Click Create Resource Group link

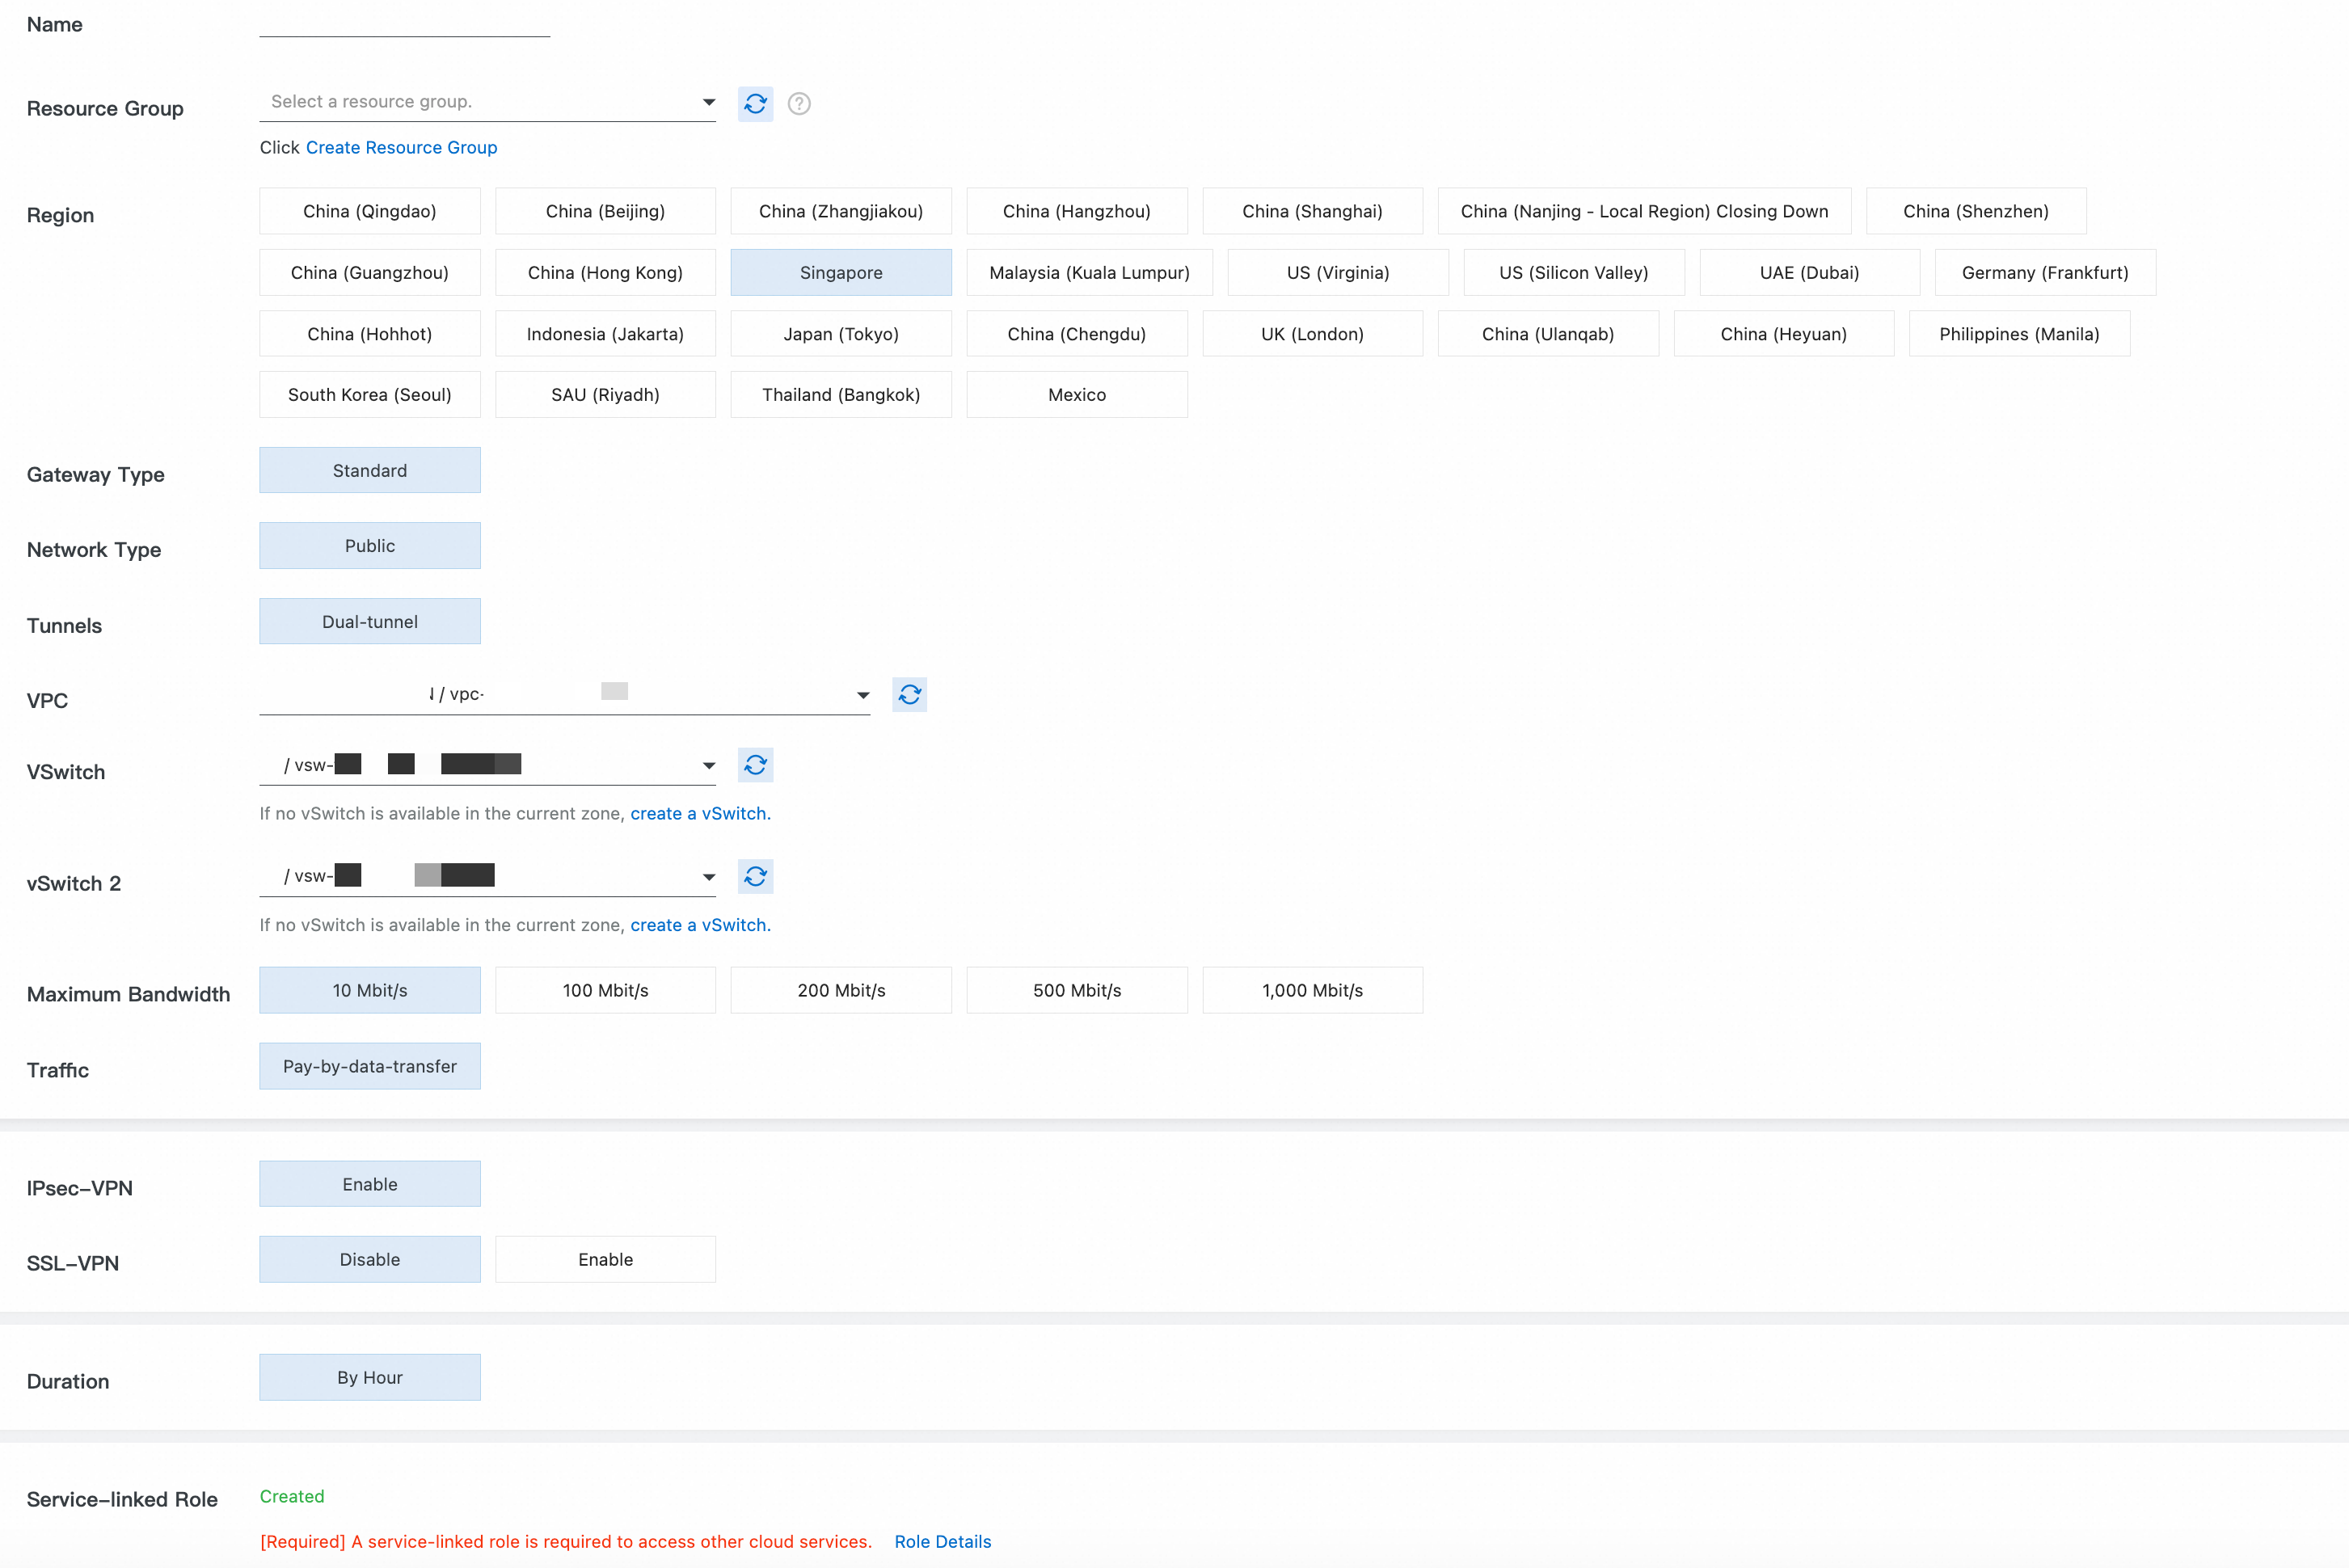click(401, 147)
